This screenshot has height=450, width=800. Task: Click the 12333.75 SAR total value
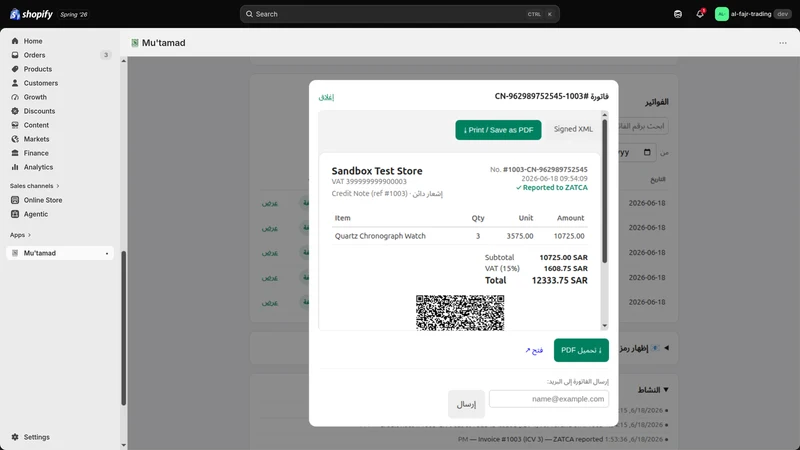point(559,281)
